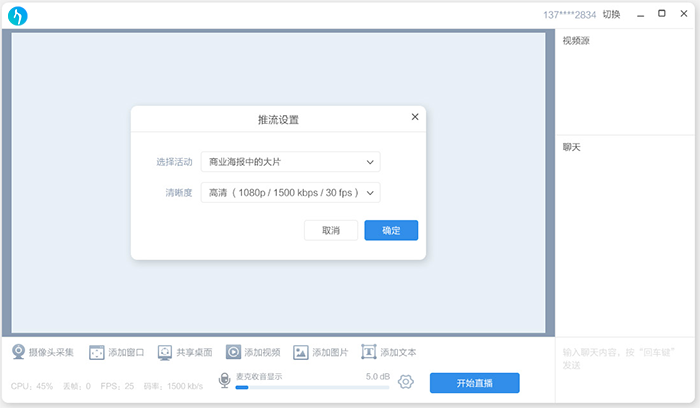Screen dimensions: 700x408
Task: Mute the microphone via mic icon
Action: tap(225, 381)
